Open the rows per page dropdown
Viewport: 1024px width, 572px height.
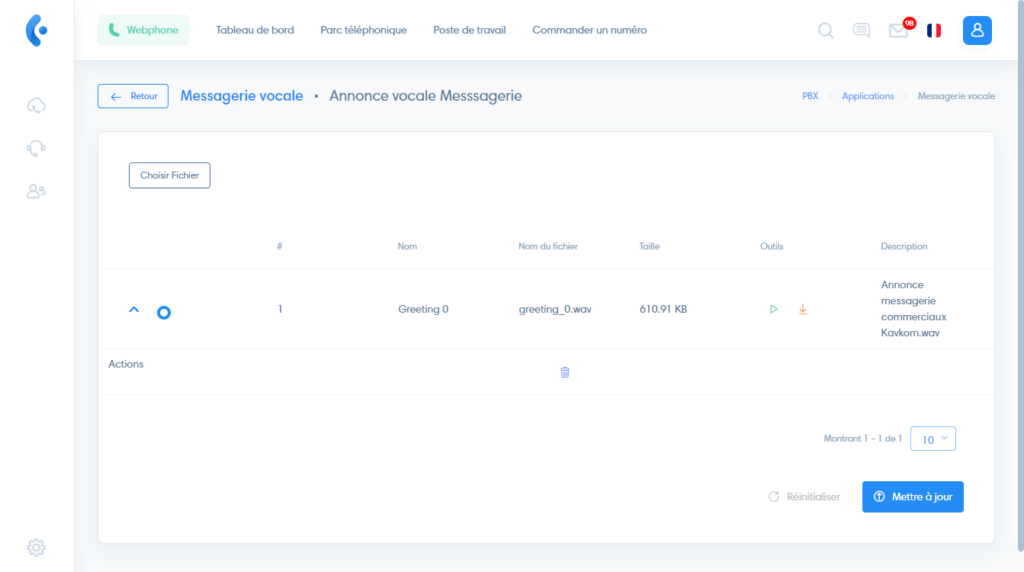point(933,439)
